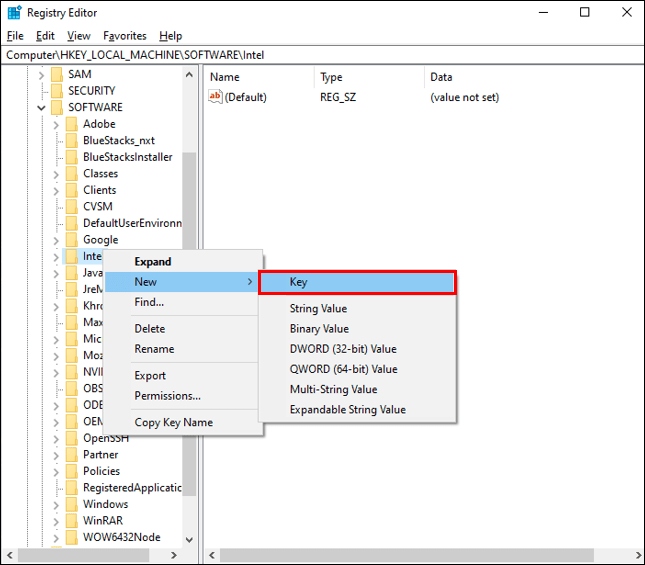Click the Classes folder icon

pos(72,174)
